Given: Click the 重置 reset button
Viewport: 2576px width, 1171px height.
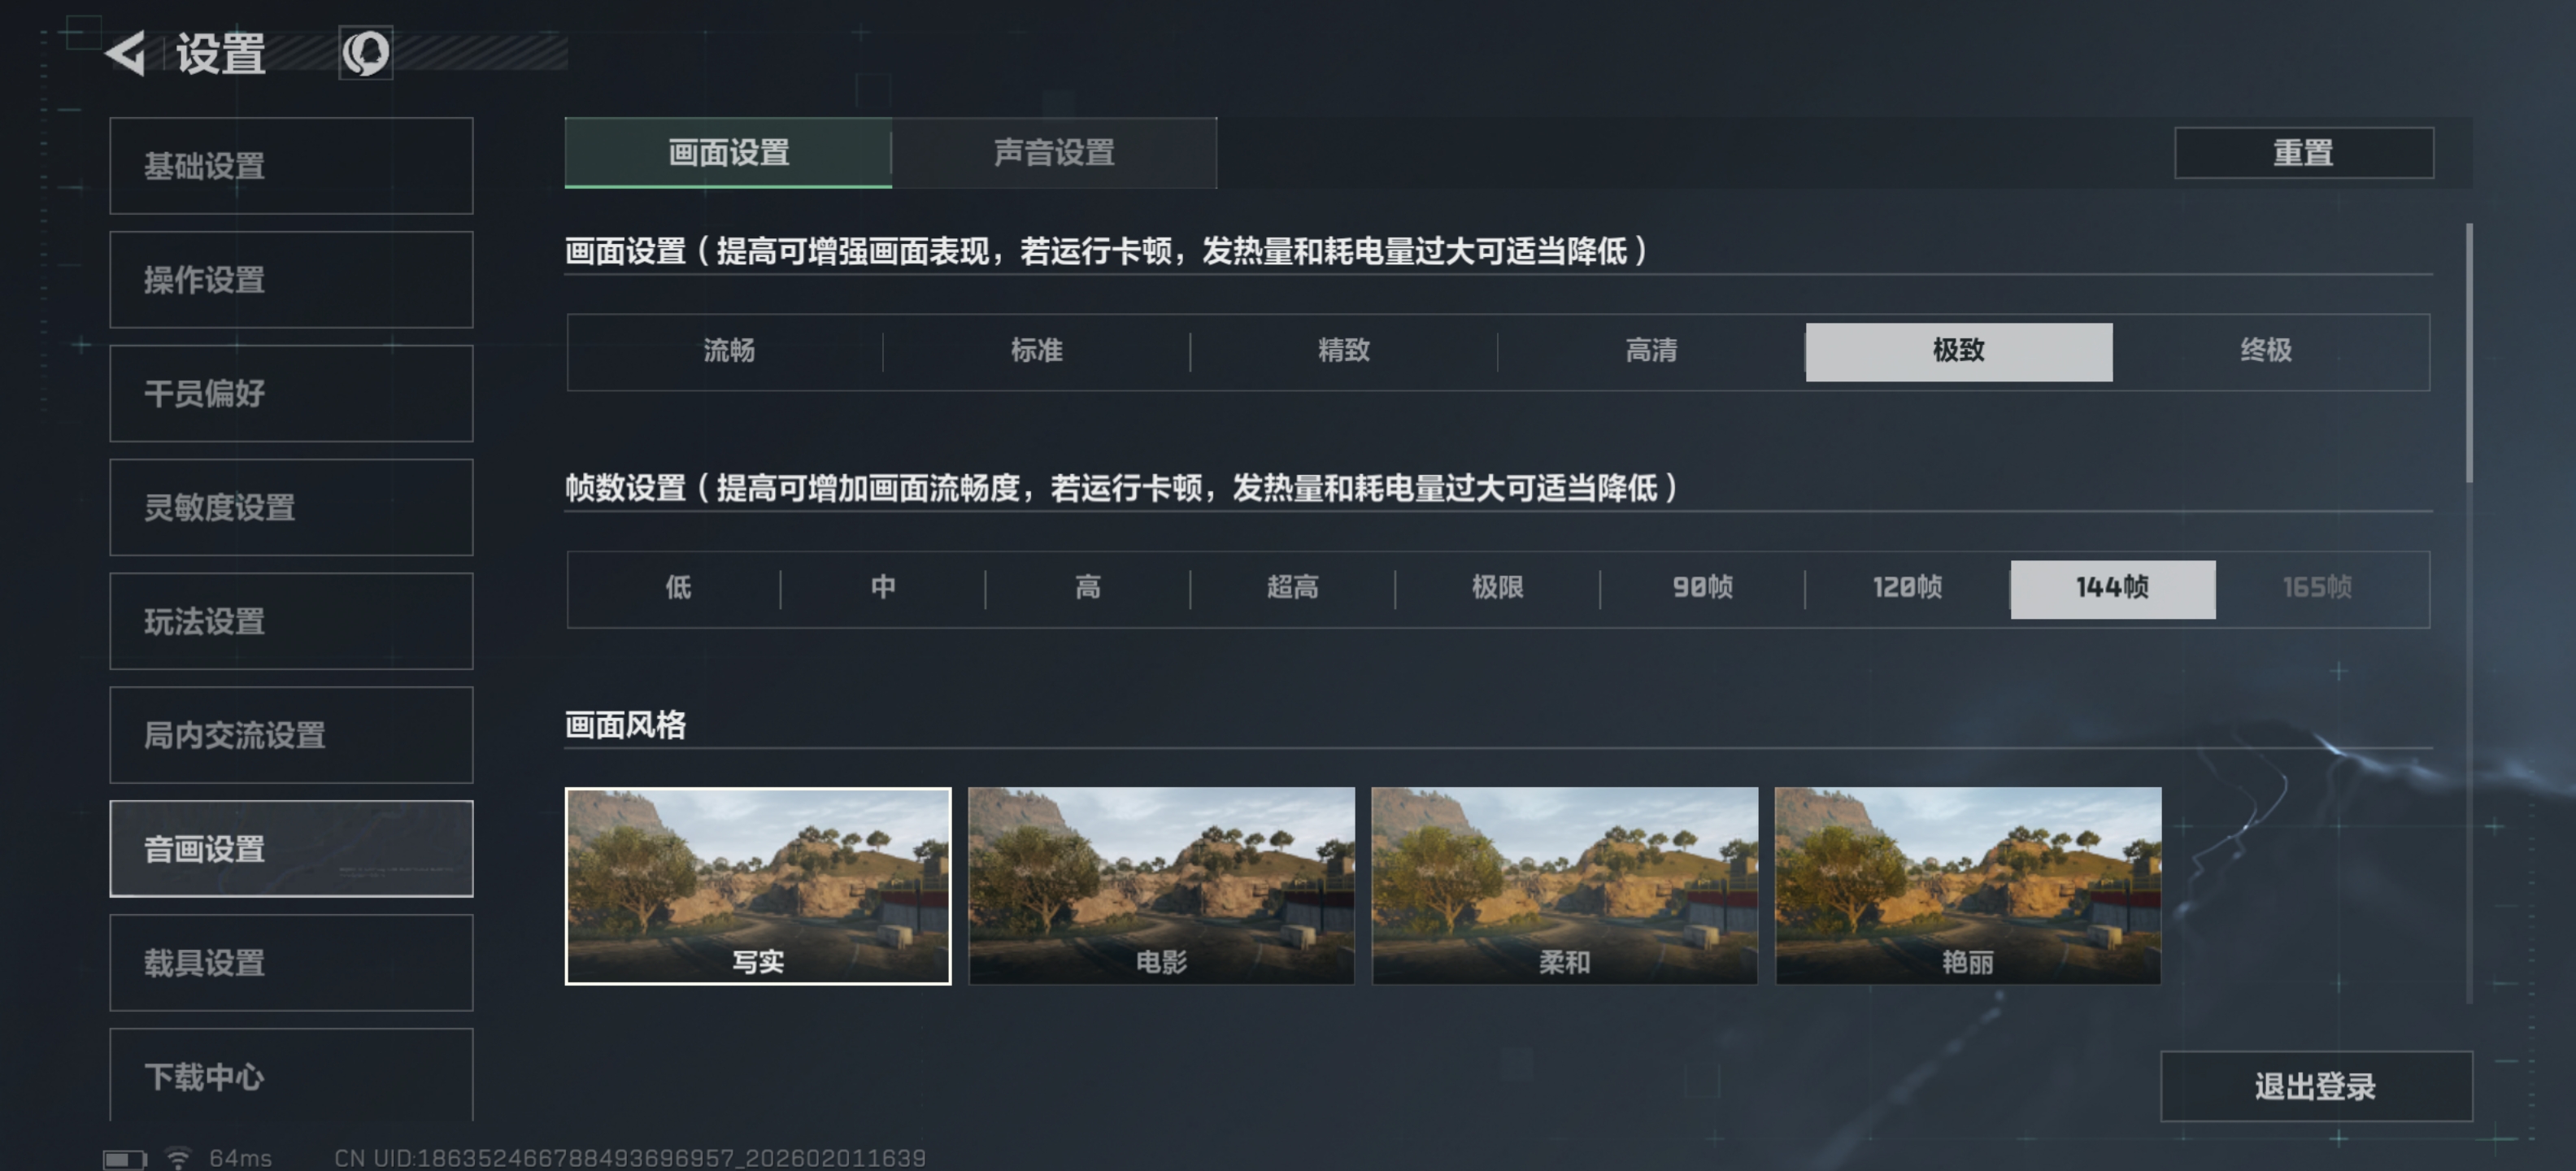Looking at the screenshot, I should 2303,153.
